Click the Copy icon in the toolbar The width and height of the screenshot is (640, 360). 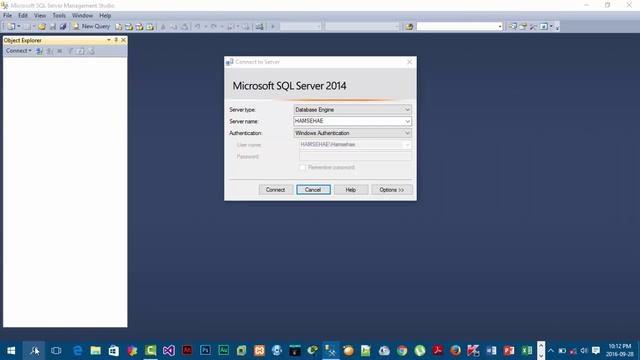173,27
